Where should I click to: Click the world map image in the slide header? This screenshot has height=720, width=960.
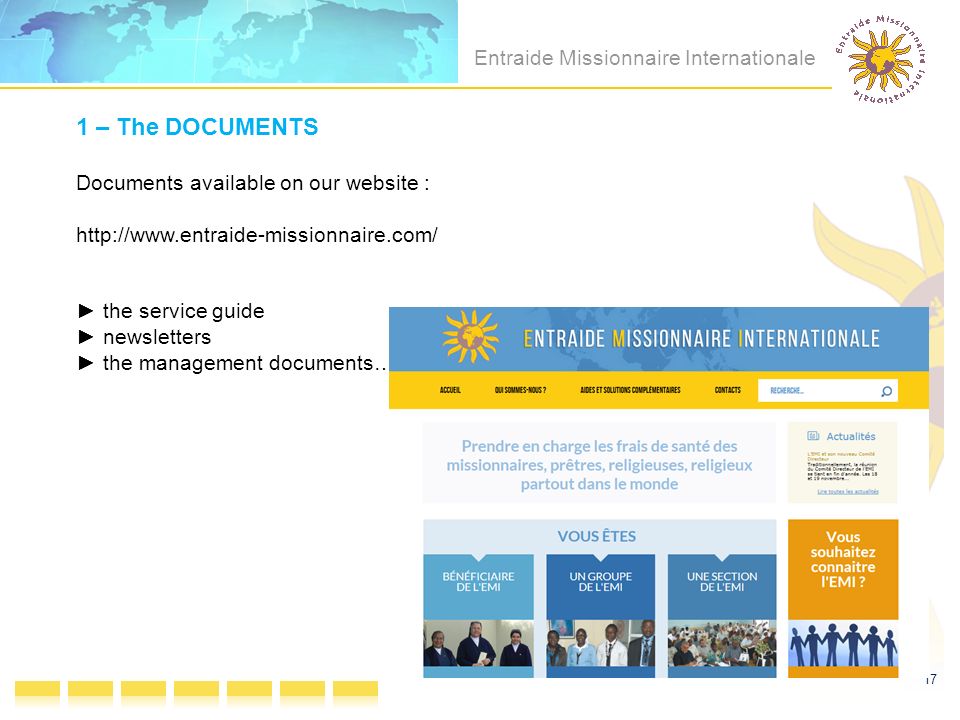pos(229,41)
